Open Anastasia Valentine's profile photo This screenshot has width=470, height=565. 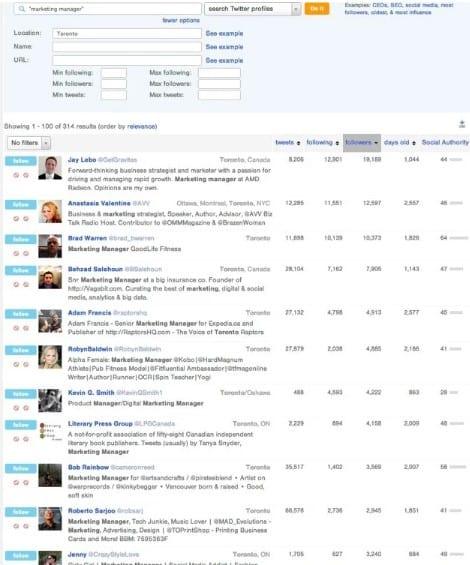[x=50, y=212]
